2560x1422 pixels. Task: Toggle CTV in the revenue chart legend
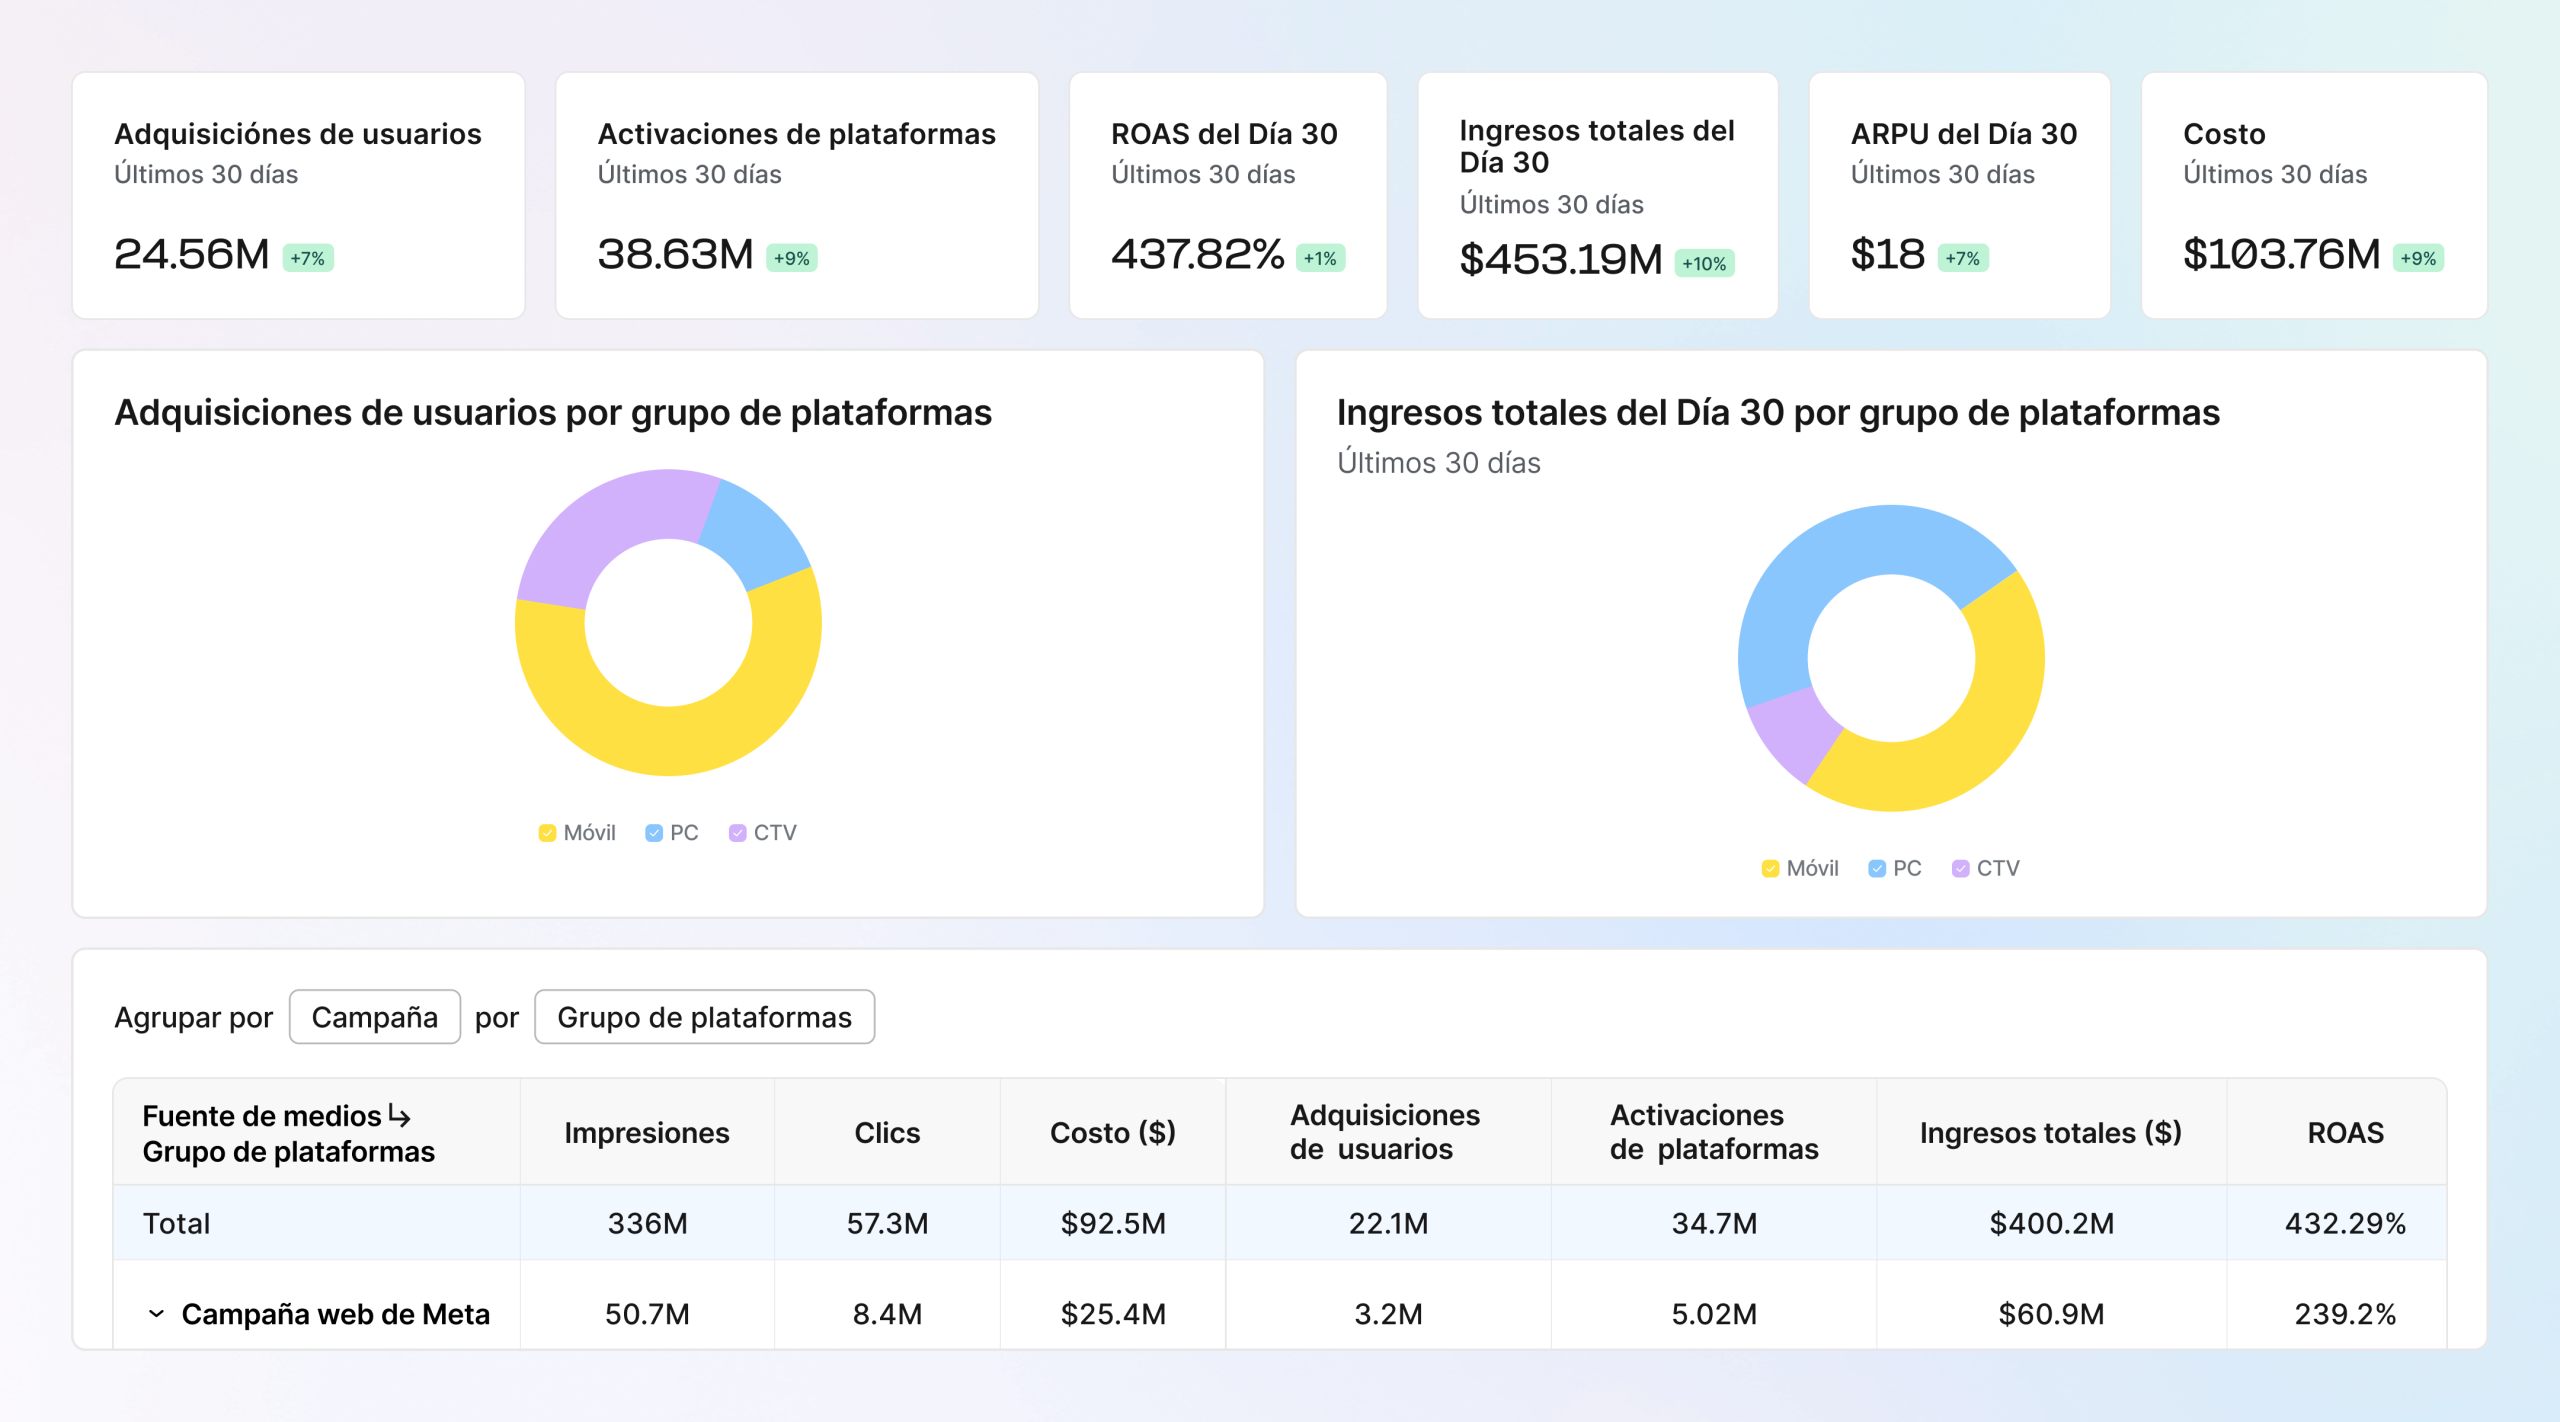tap(1959, 868)
